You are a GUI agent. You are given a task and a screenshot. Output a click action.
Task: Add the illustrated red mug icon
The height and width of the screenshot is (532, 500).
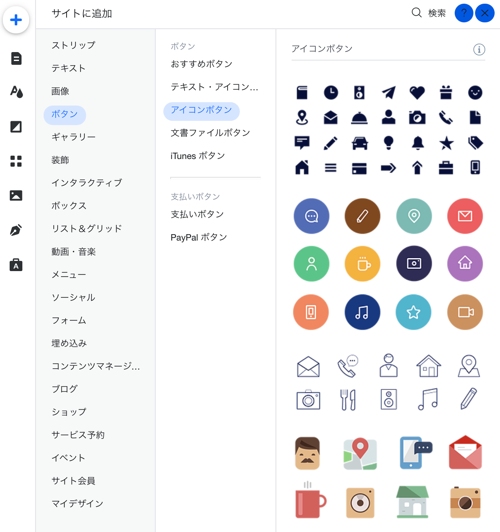tap(310, 500)
